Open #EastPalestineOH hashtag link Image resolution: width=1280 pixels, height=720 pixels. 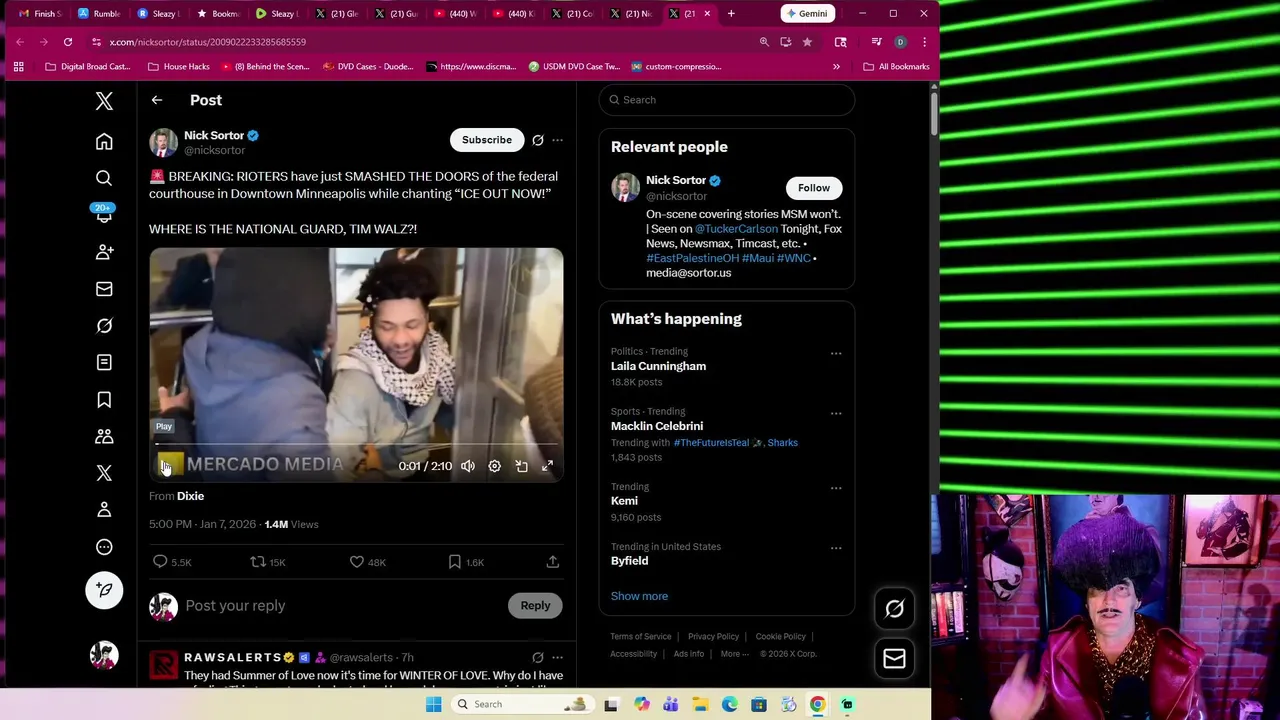coord(692,258)
